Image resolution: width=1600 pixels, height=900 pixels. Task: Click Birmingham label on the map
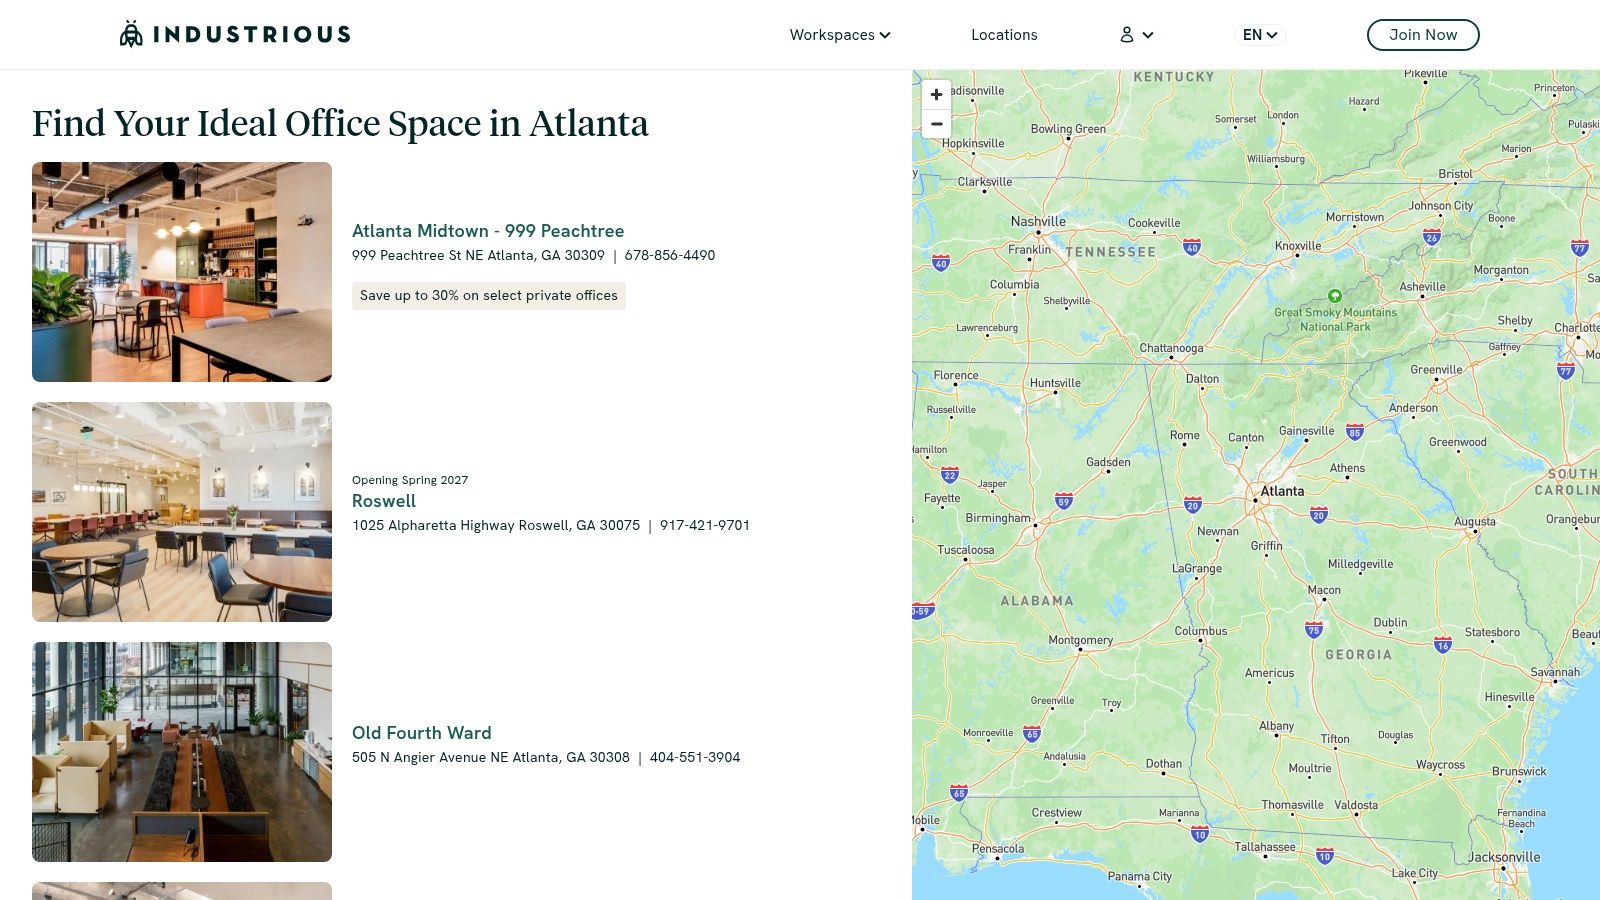pyautogui.click(x=997, y=518)
